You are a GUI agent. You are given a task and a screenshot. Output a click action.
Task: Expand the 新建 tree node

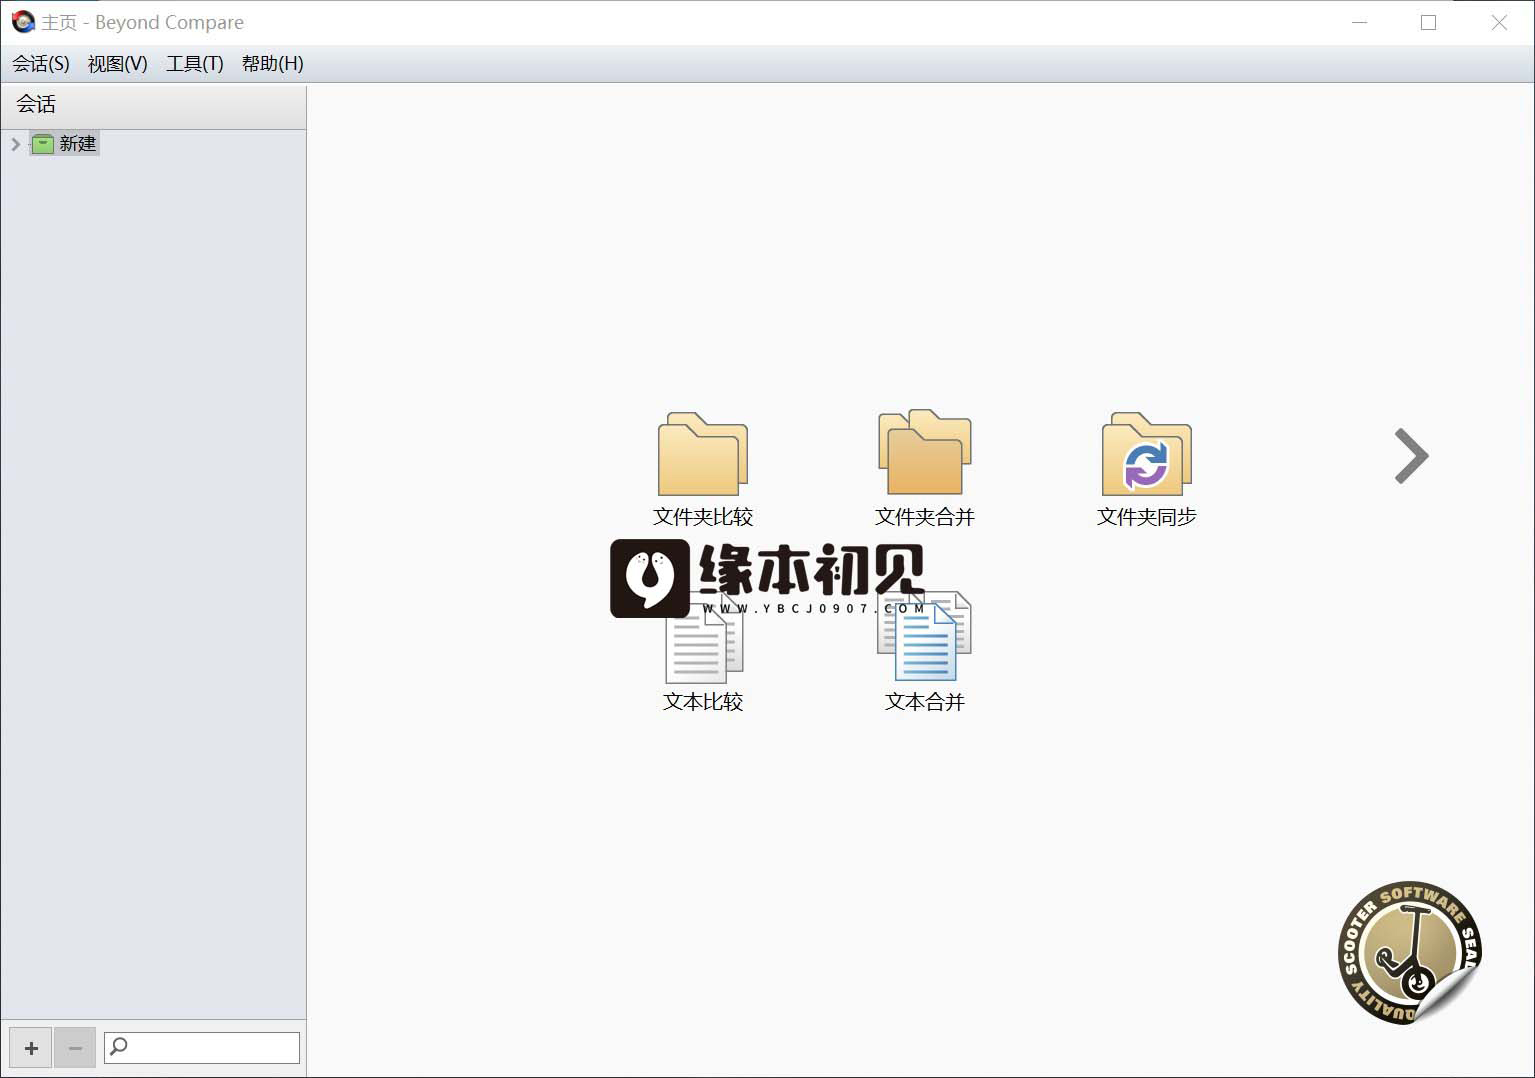(15, 144)
